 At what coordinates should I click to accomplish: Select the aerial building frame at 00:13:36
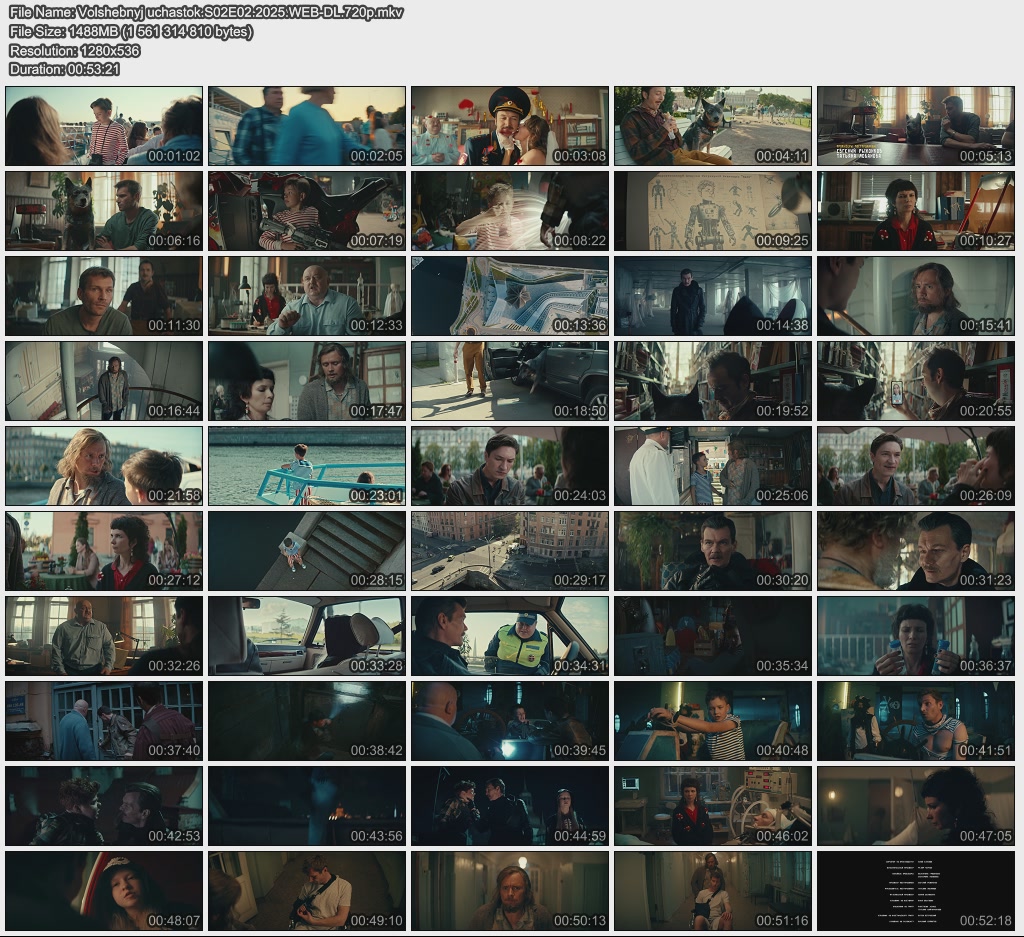click(x=509, y=296)
